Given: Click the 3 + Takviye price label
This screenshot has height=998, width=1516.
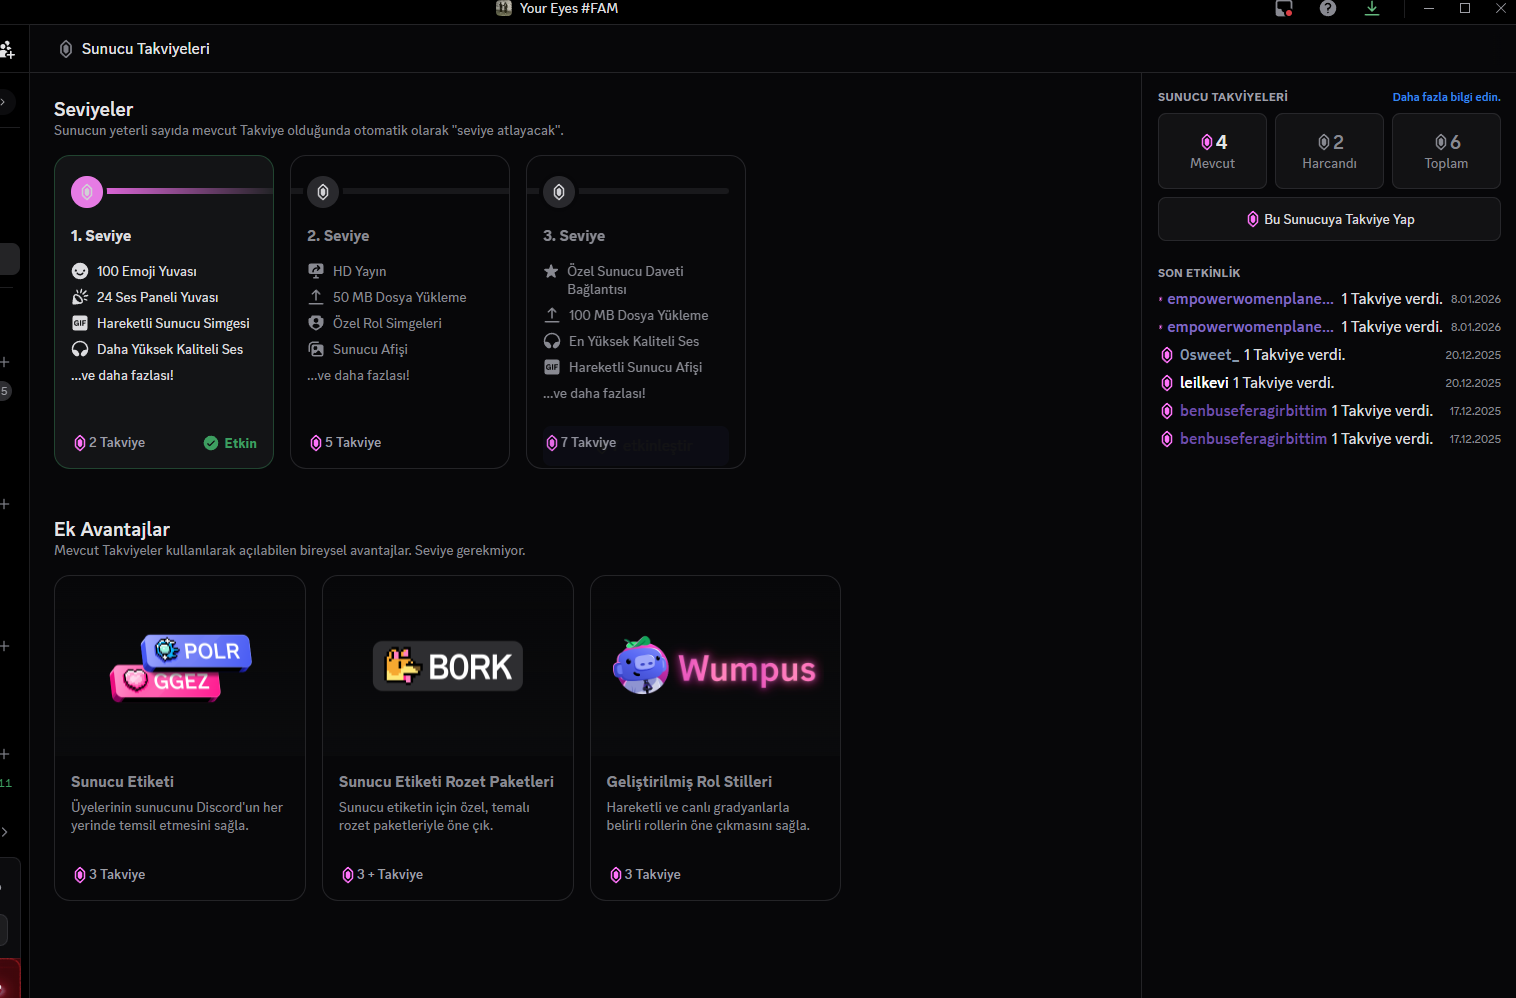Looking at the screenshot, I should tap(390, 875).
